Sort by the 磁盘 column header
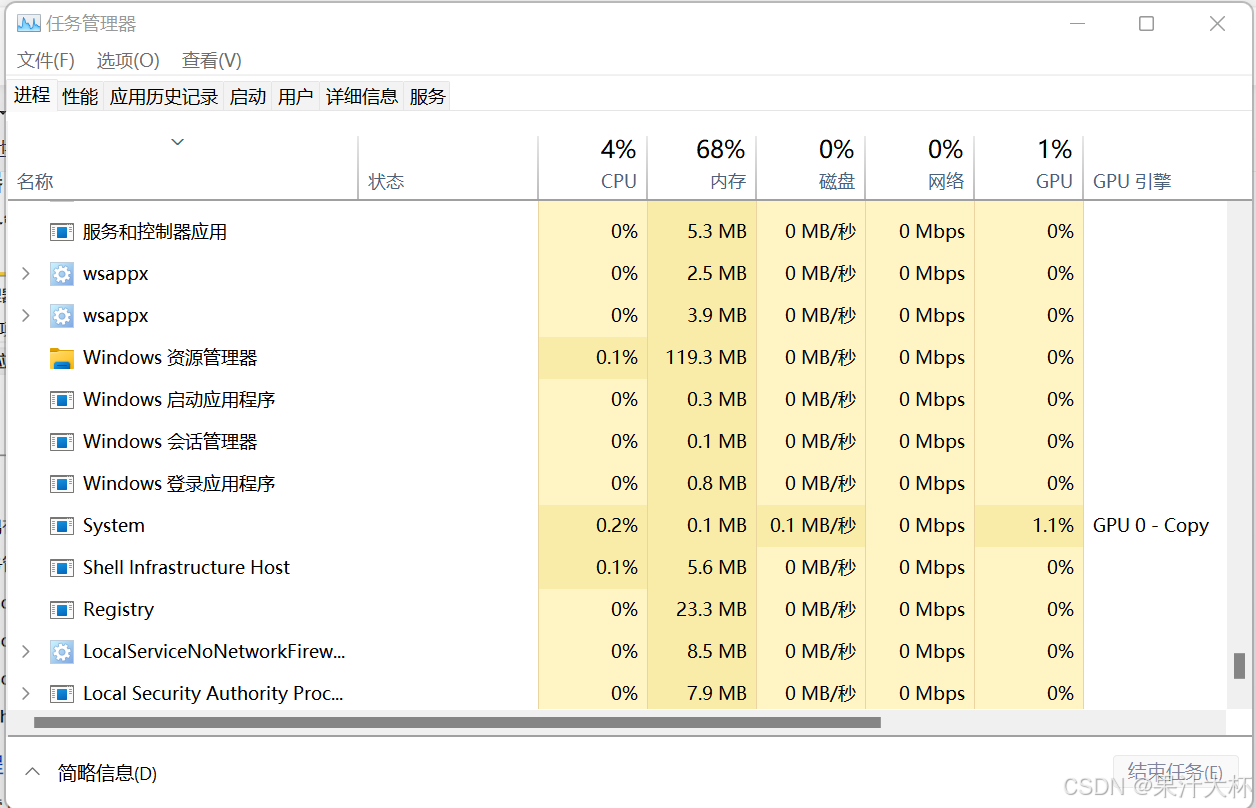 click(811, 168)
